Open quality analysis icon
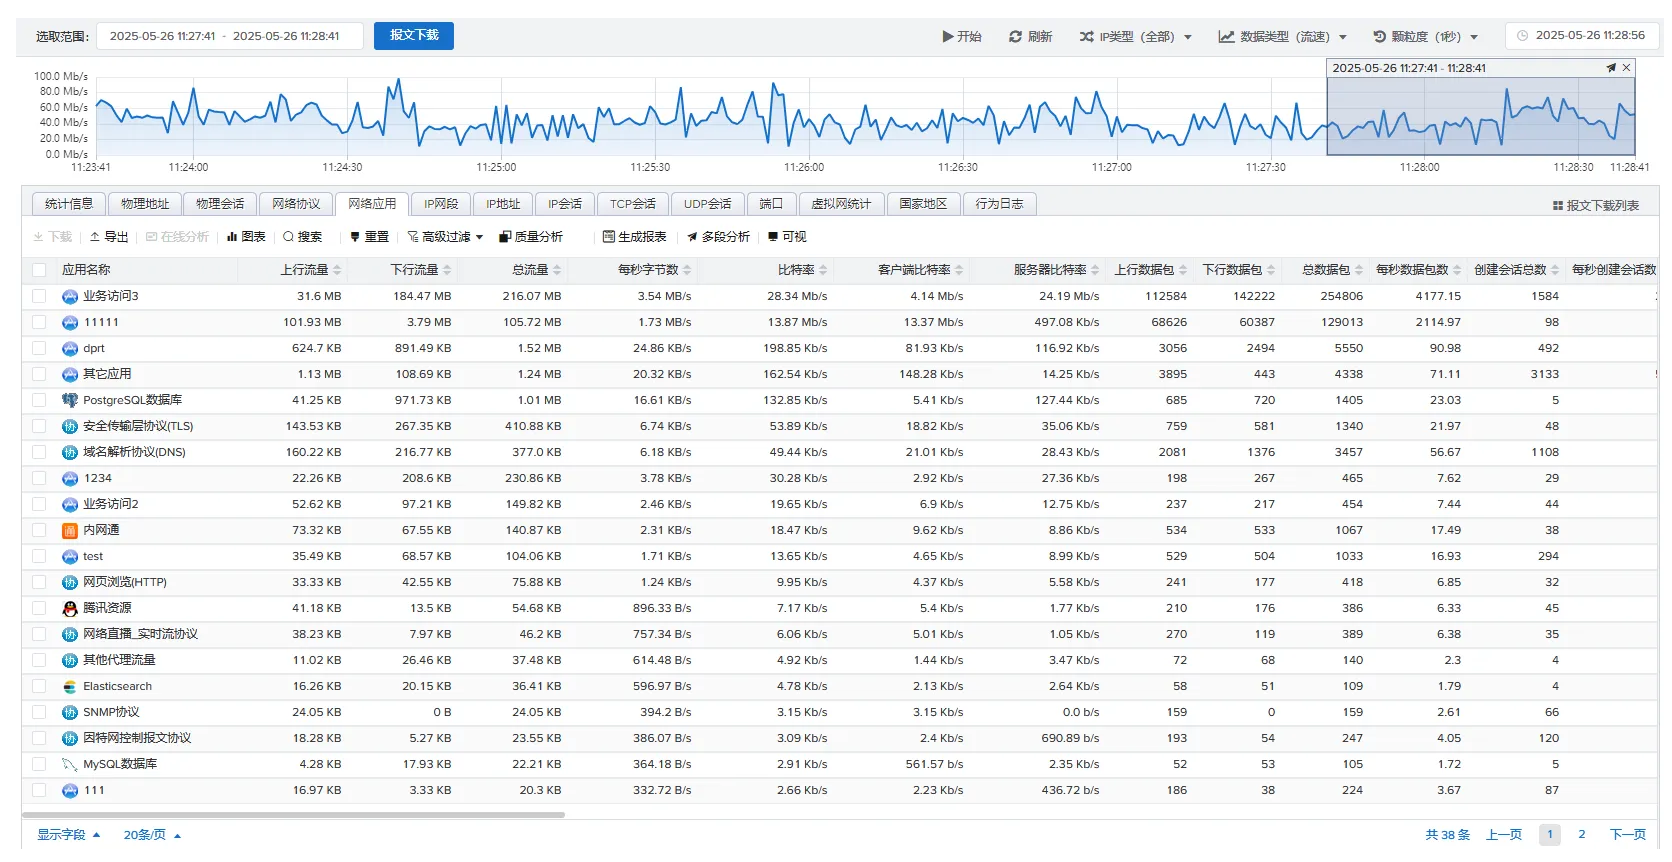Screen dimensions: 1672x862 point(505,237)
